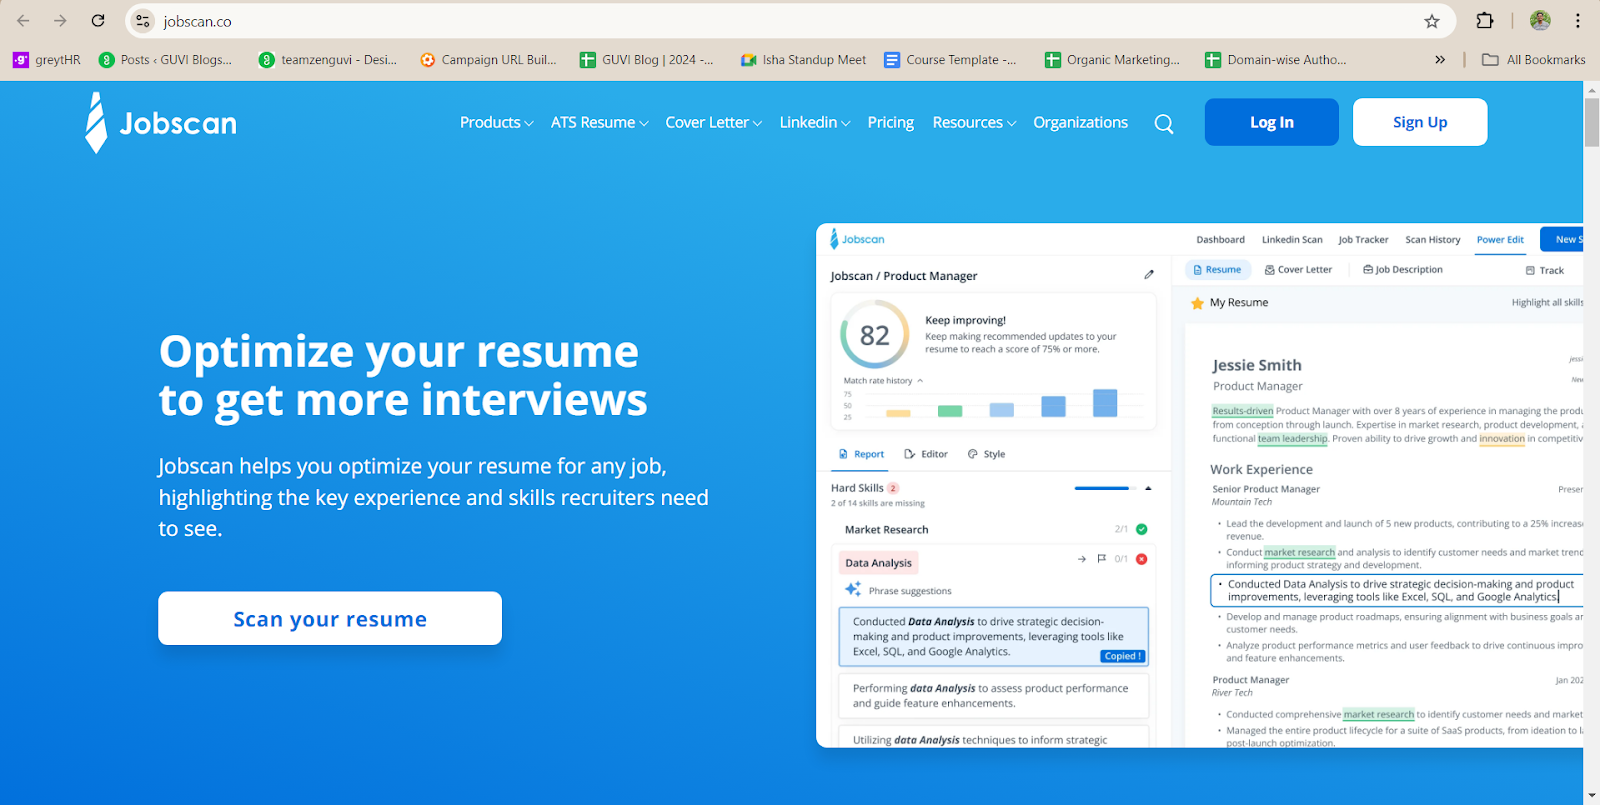Click the blue New Scan button in preview
This screenshot has height=805, width=1600.
click(x=1563, y=239)
